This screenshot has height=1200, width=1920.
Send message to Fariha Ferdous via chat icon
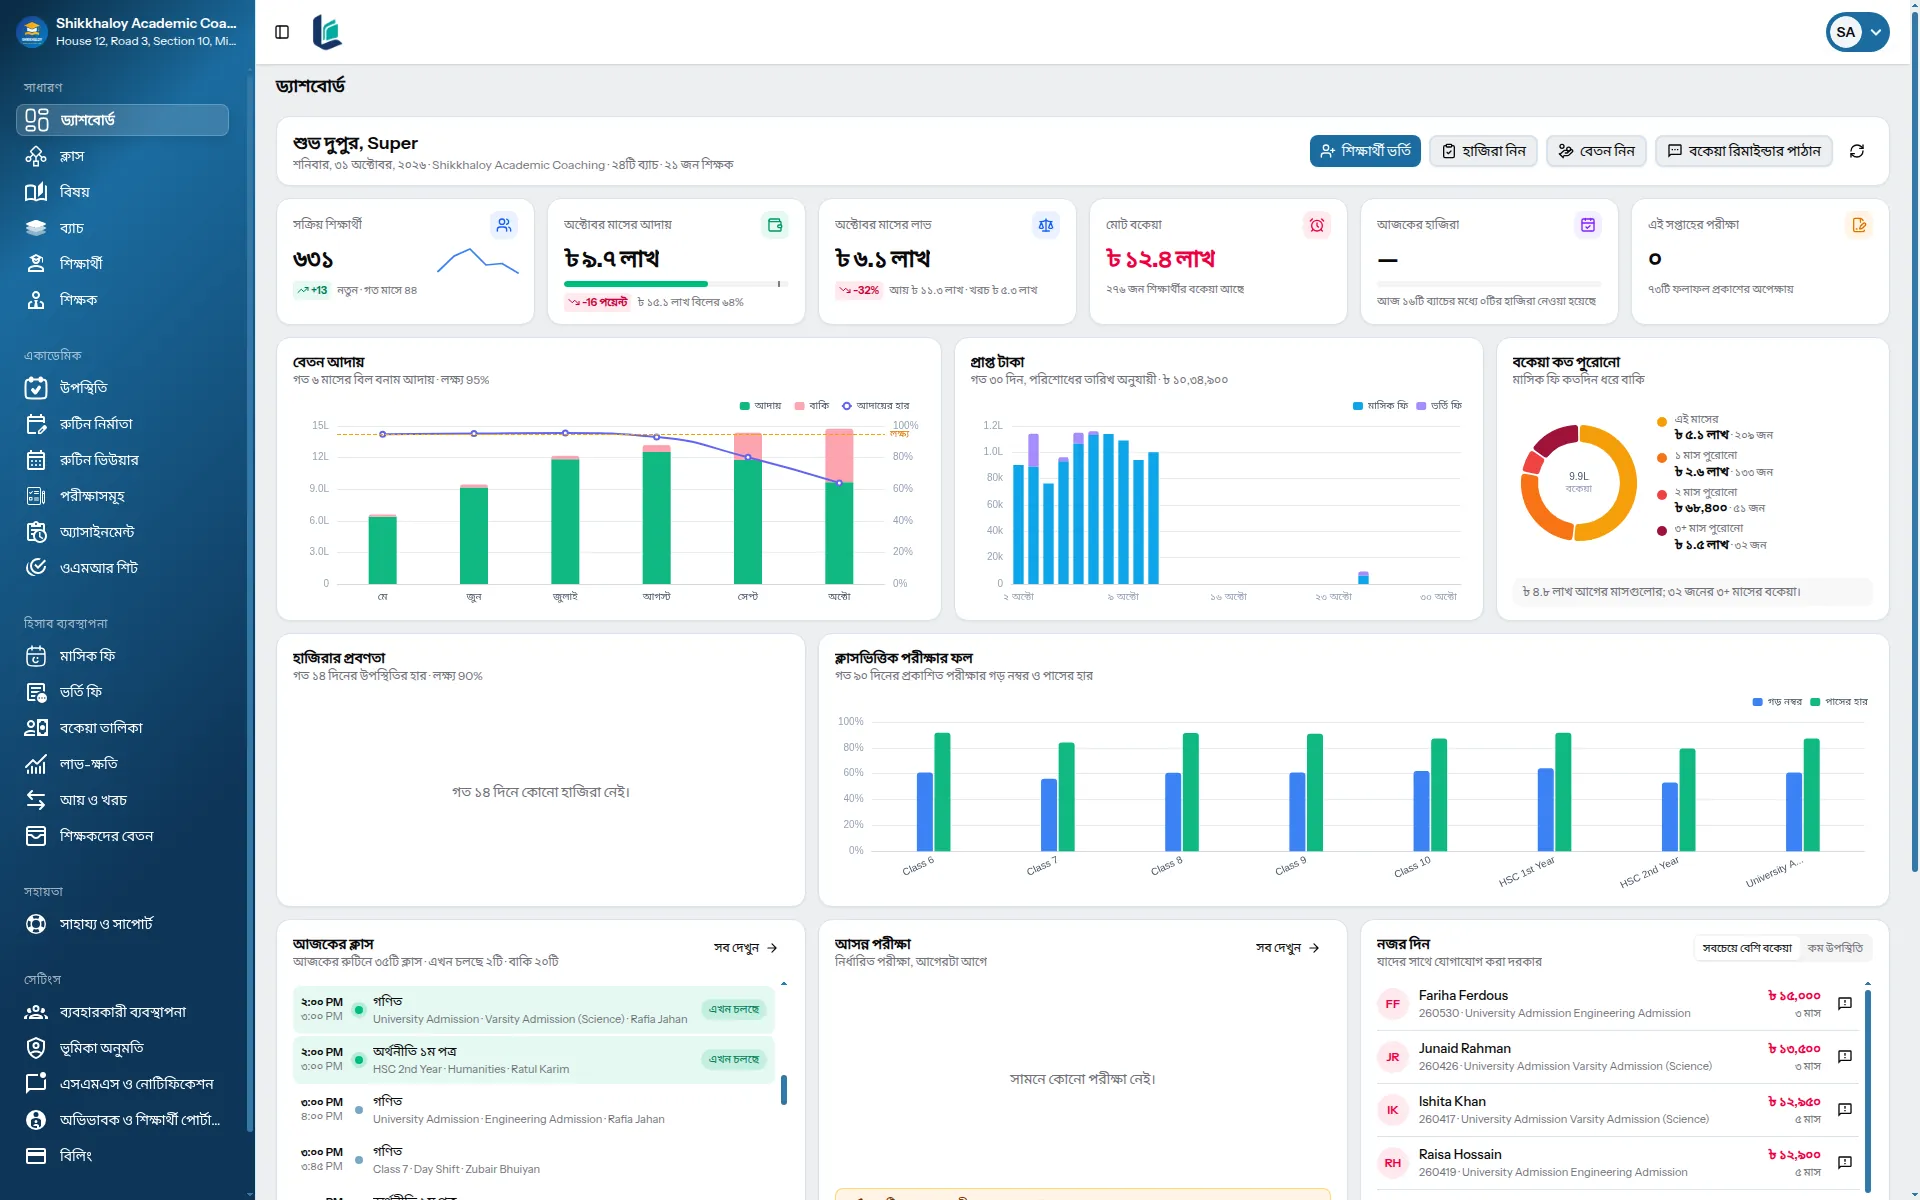(x=1845, y=1003)
